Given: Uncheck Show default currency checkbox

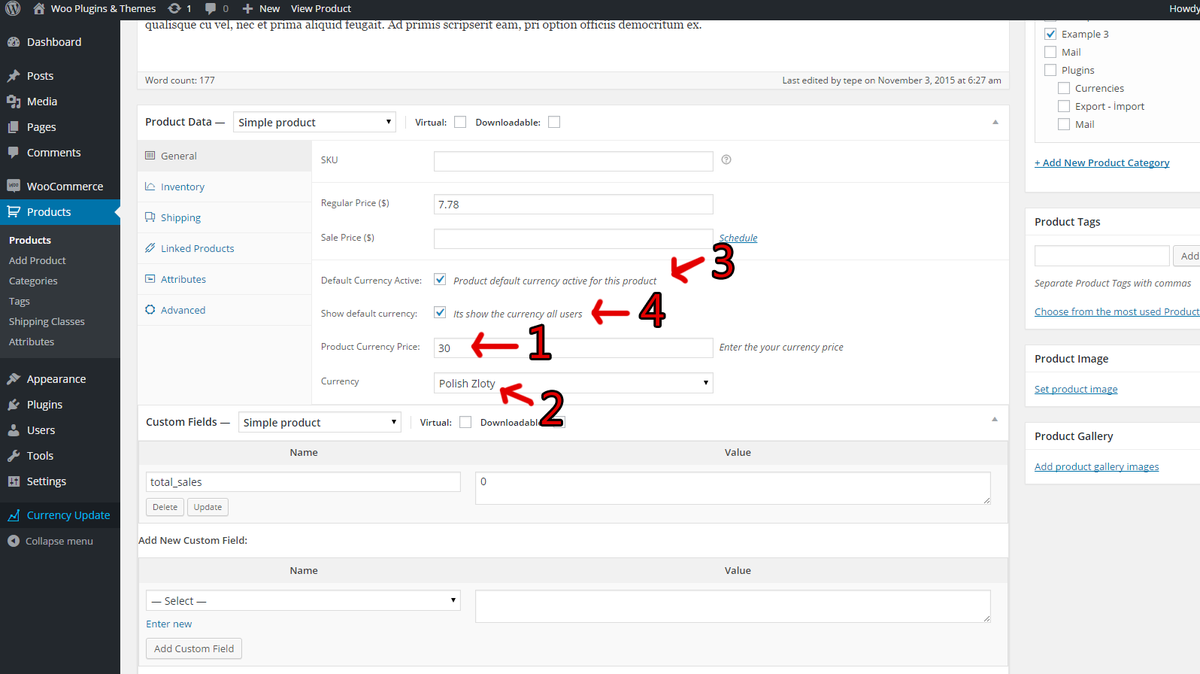Looking at the screenshot, I should coord(440,312).
